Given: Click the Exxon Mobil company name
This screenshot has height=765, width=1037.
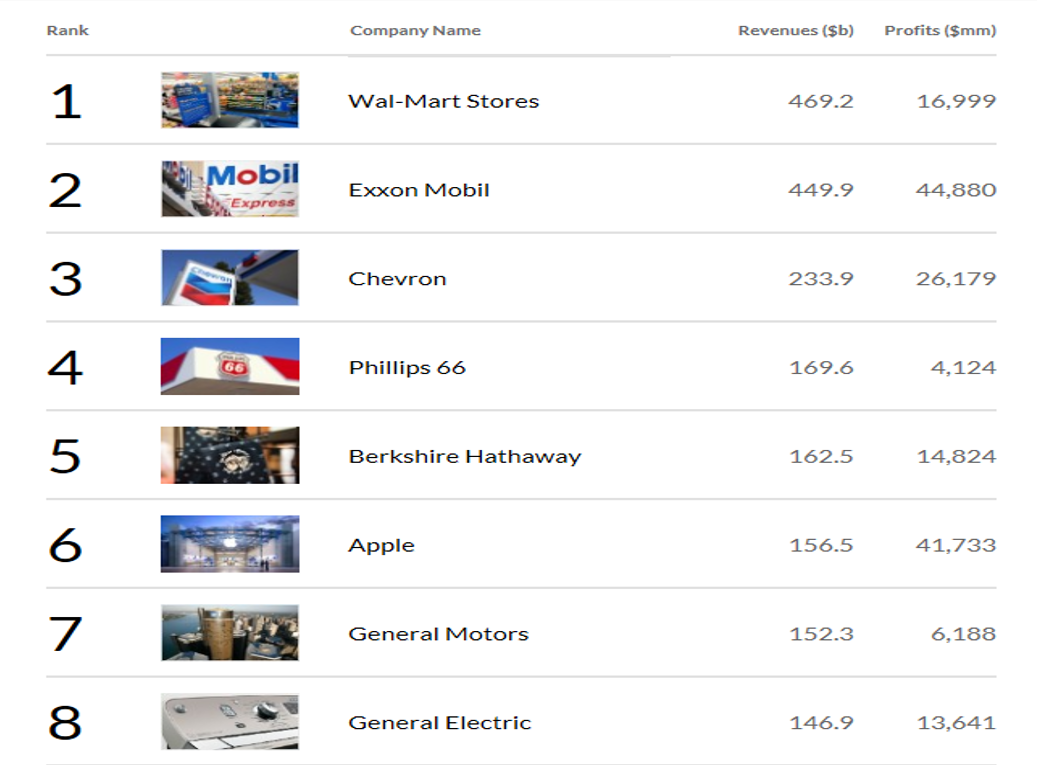Looking at the screenshot, I should pyautogui.click(x=419, y=190).
